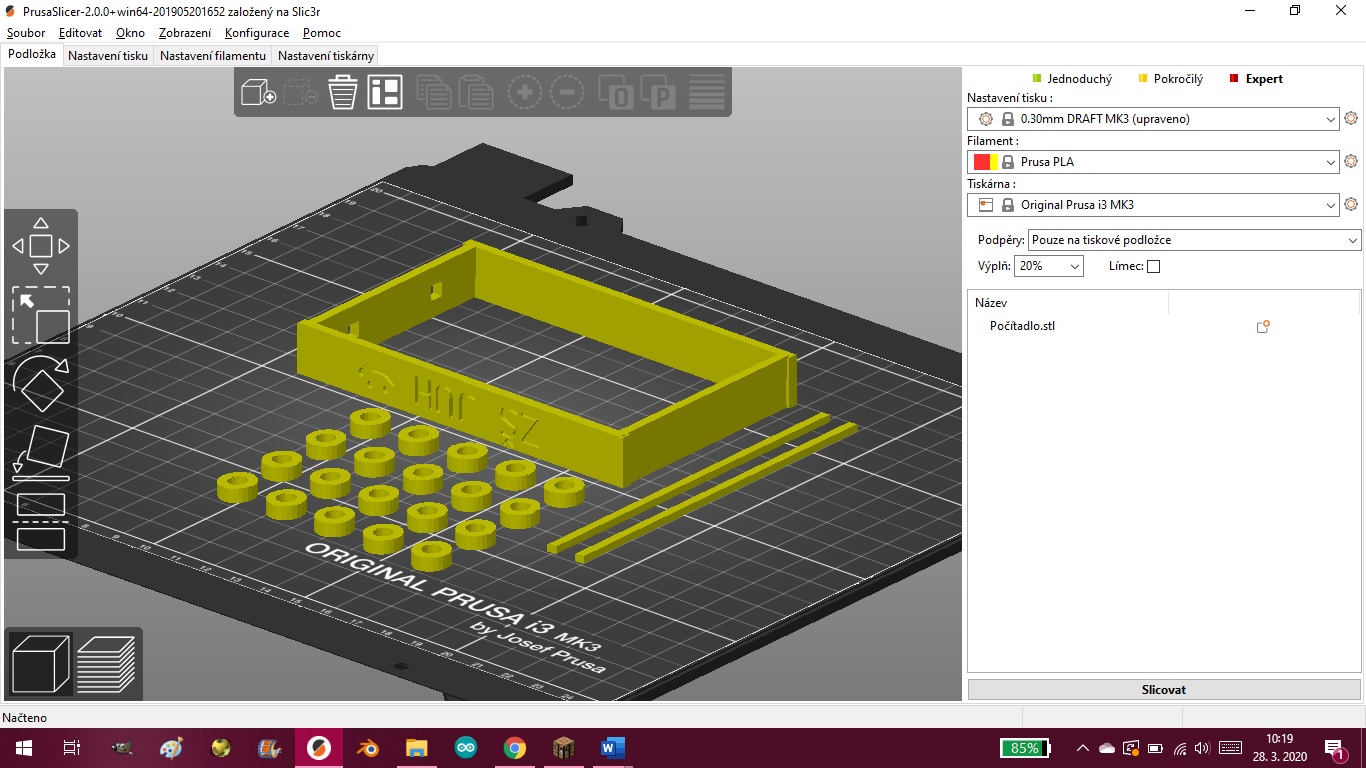Switch to Expert mode
The height and width of the screenshot is (768, 1366).
click(x=1256, y=79)
